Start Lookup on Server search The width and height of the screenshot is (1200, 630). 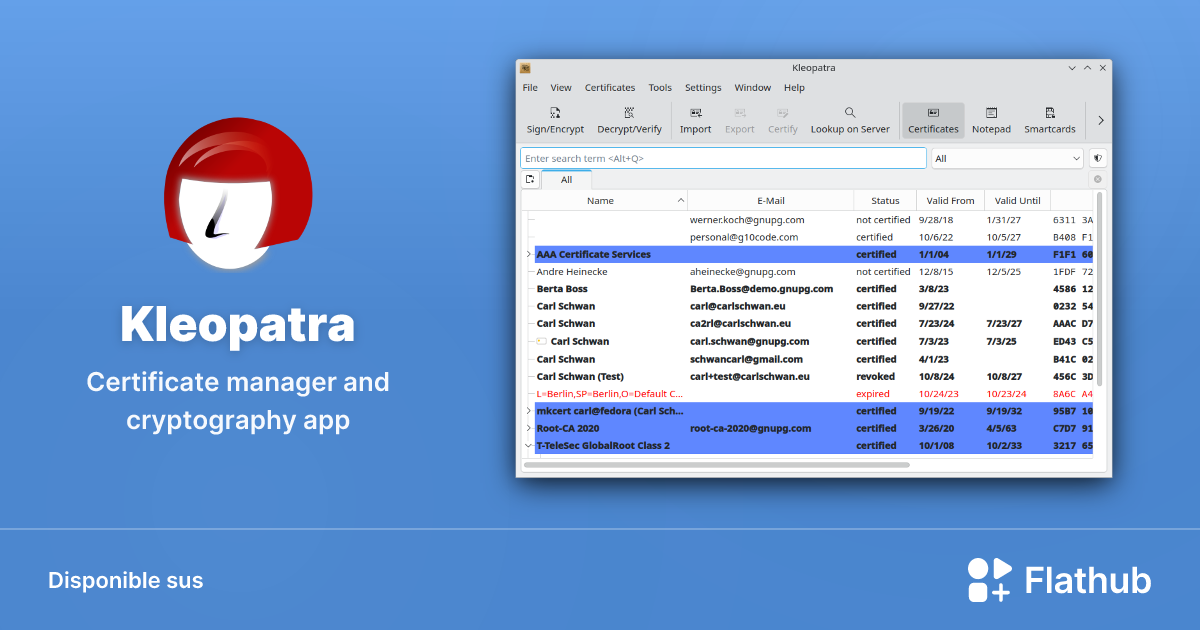tap(849, 120)
